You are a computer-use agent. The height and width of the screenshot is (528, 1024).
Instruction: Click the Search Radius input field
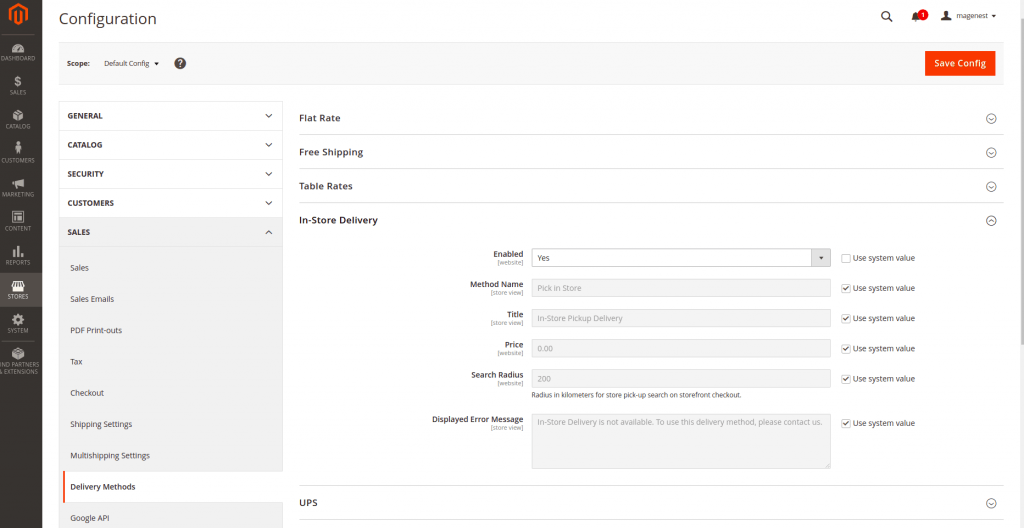[681, 378]
